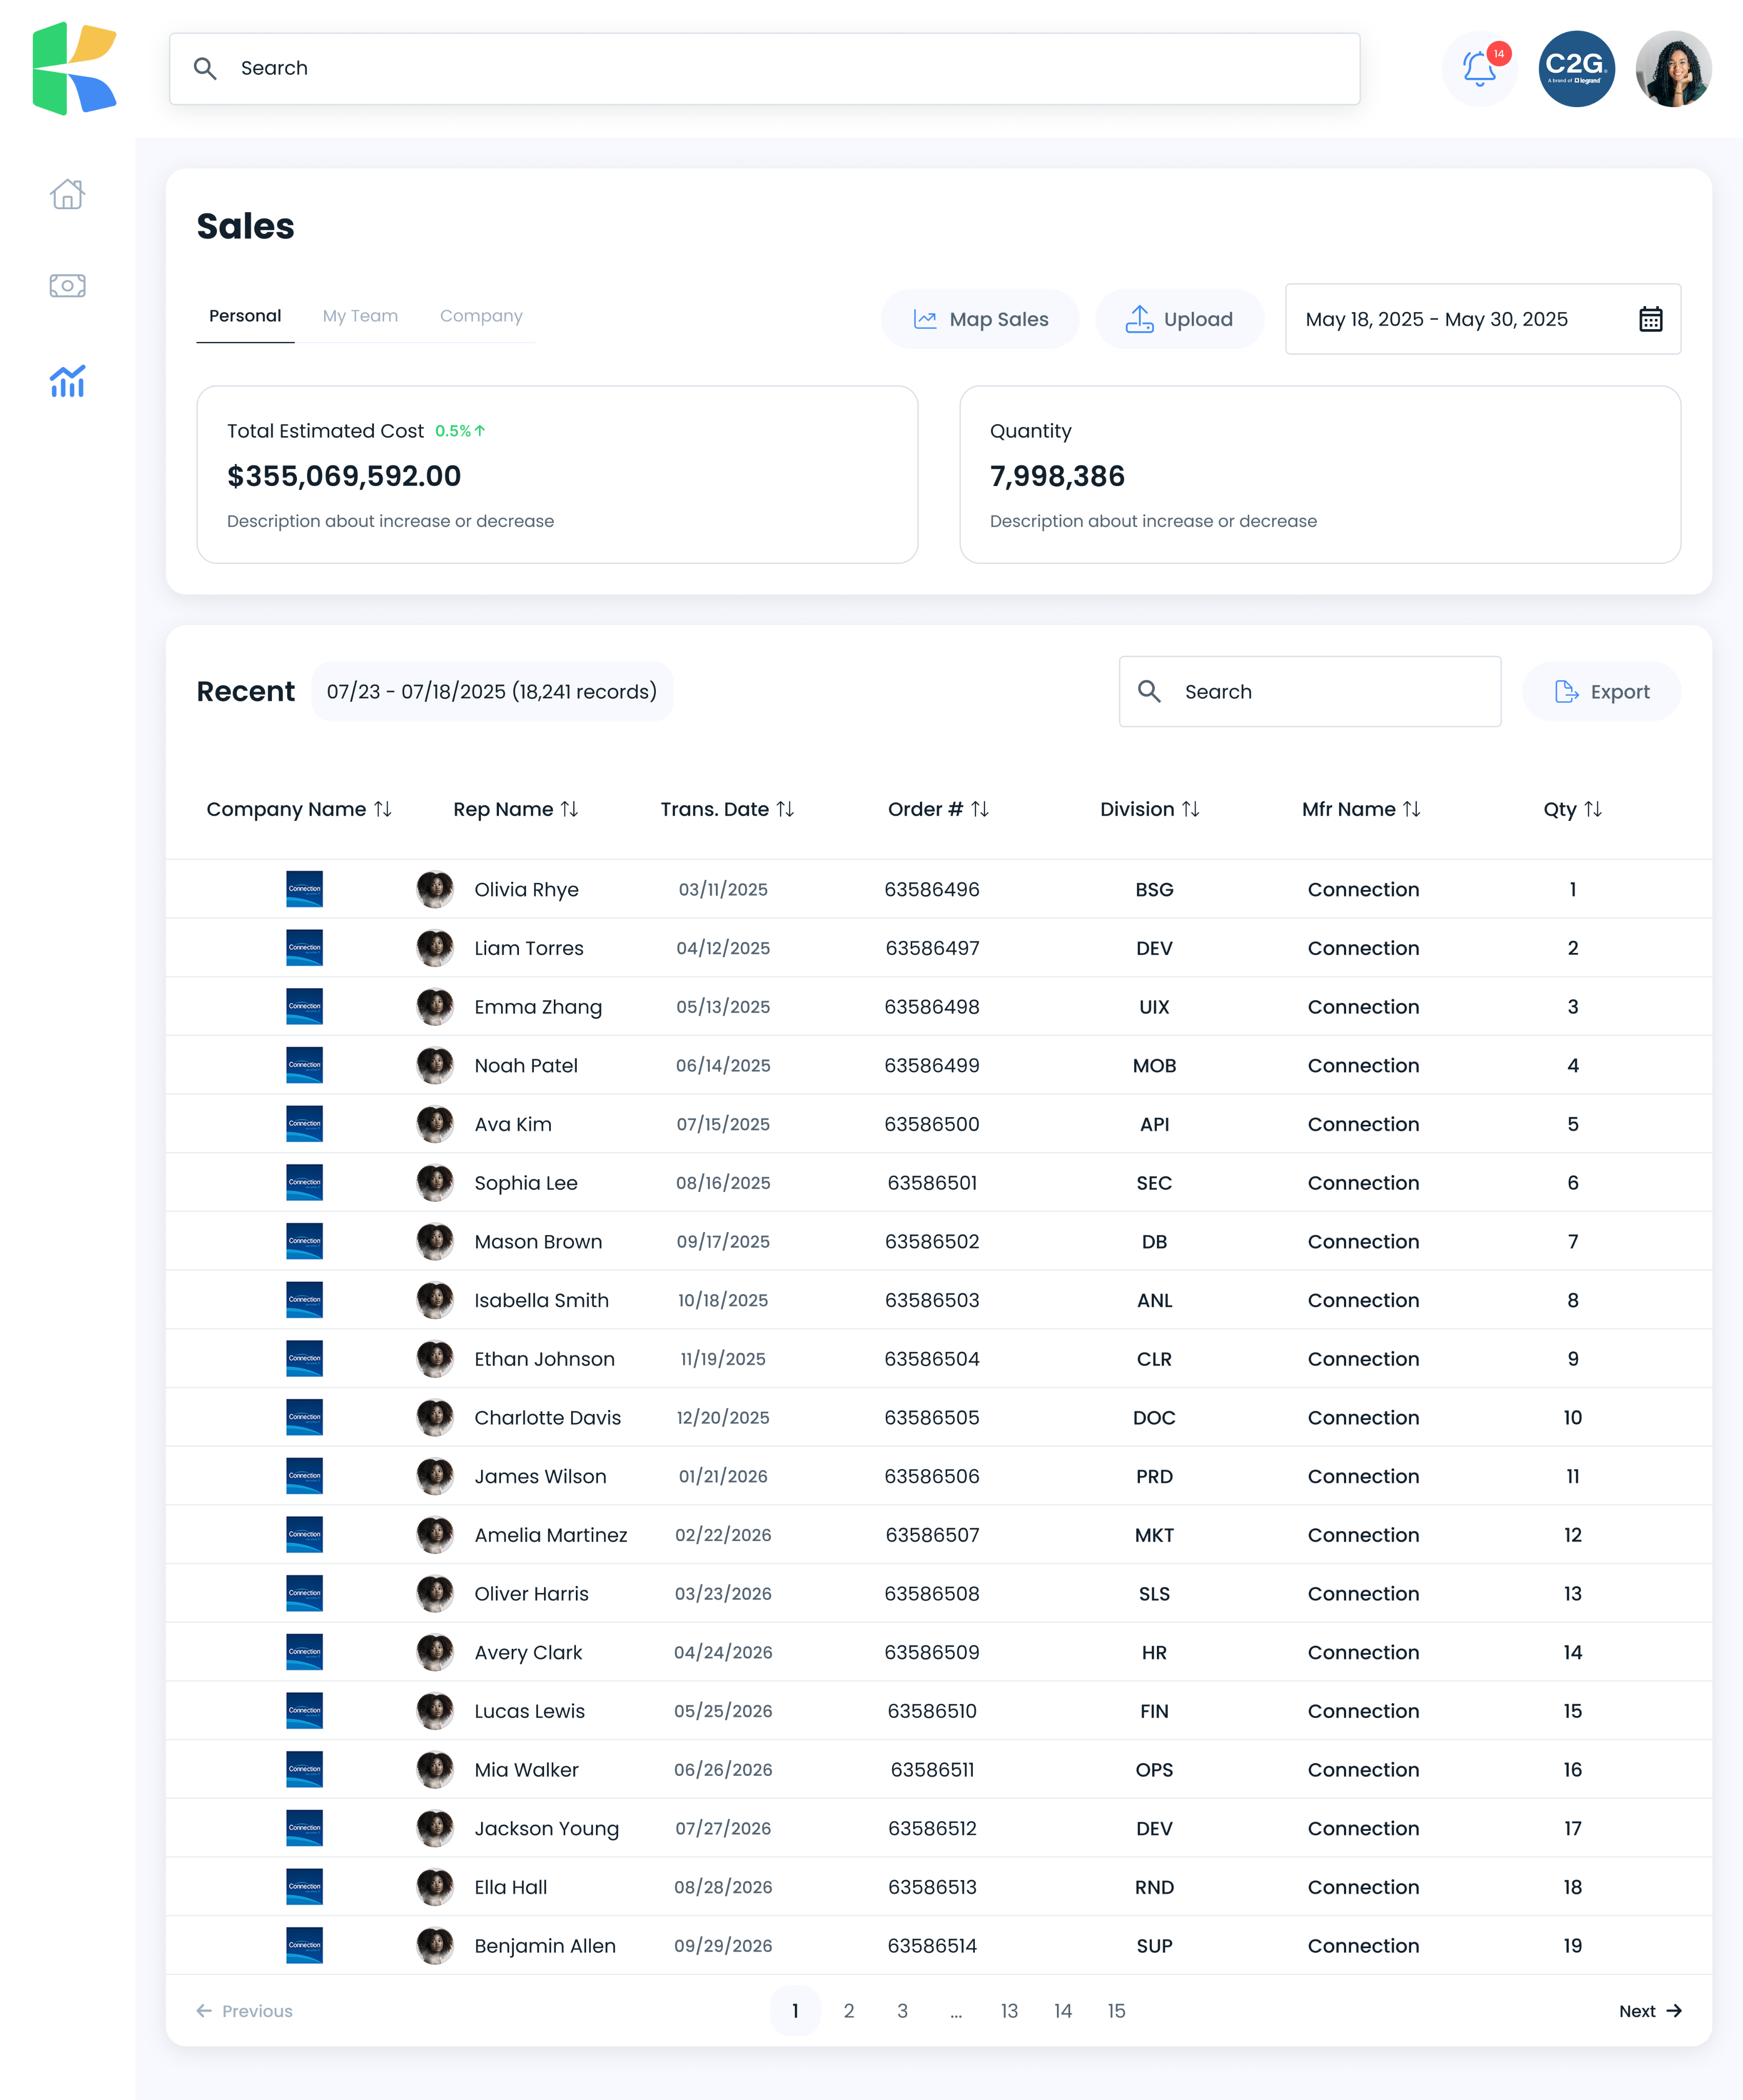Select order number 63586508
The height and width of the screenshot is (2100, 1743).
932,1593
